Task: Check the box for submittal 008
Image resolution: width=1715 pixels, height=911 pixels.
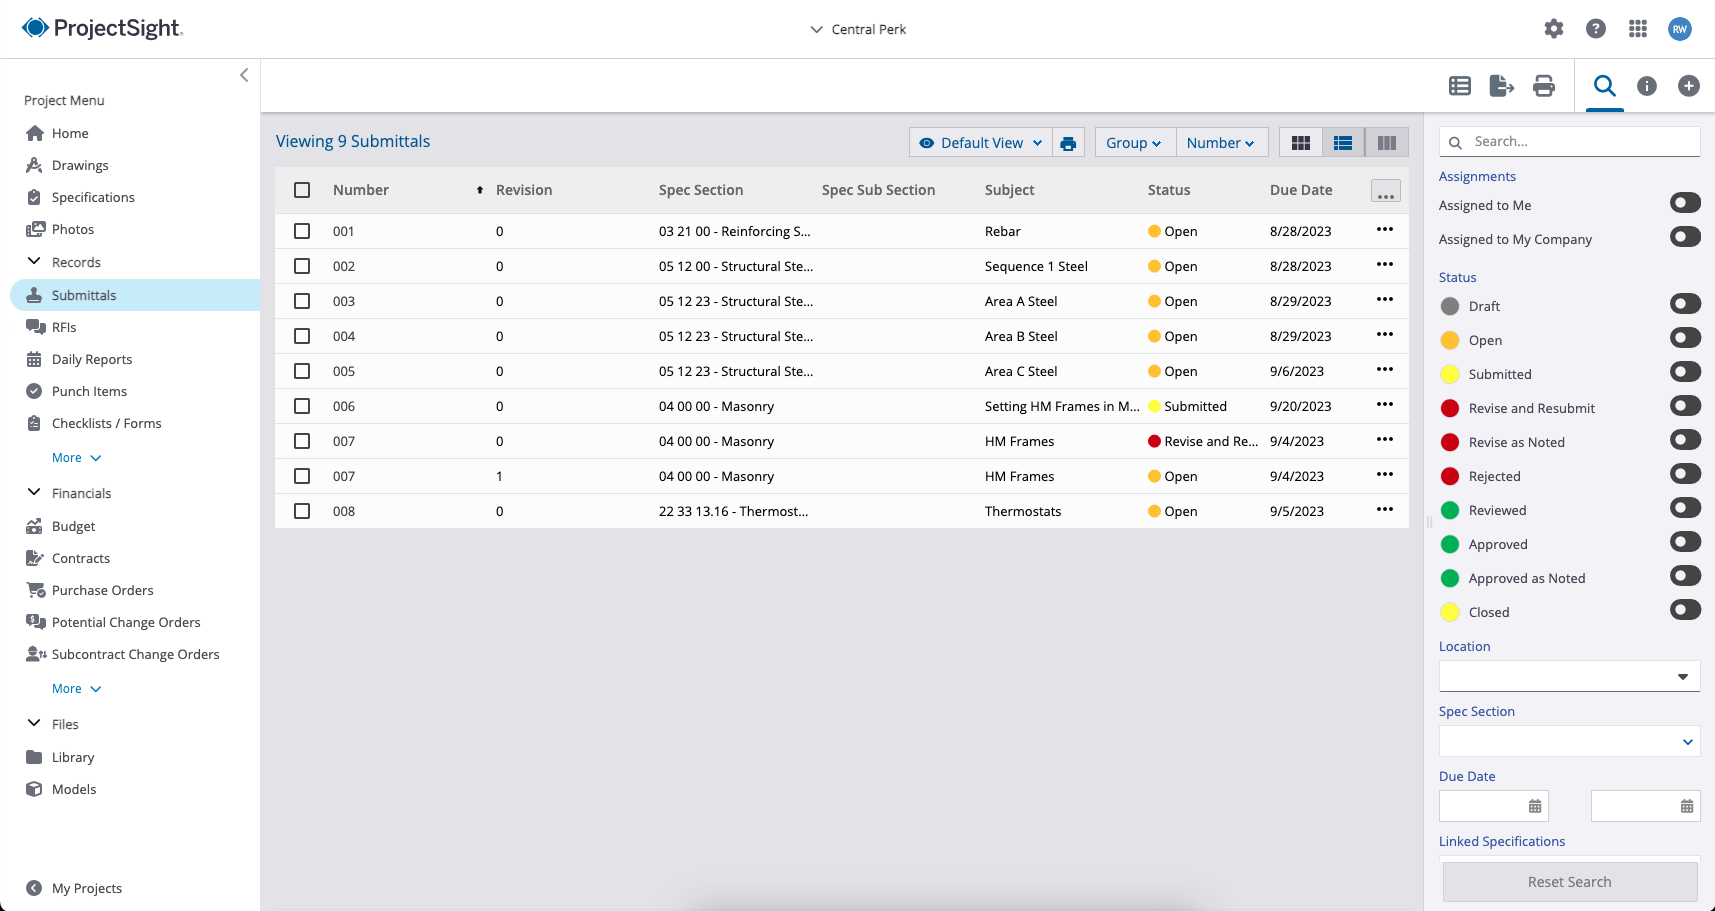Action: point(302,511)
